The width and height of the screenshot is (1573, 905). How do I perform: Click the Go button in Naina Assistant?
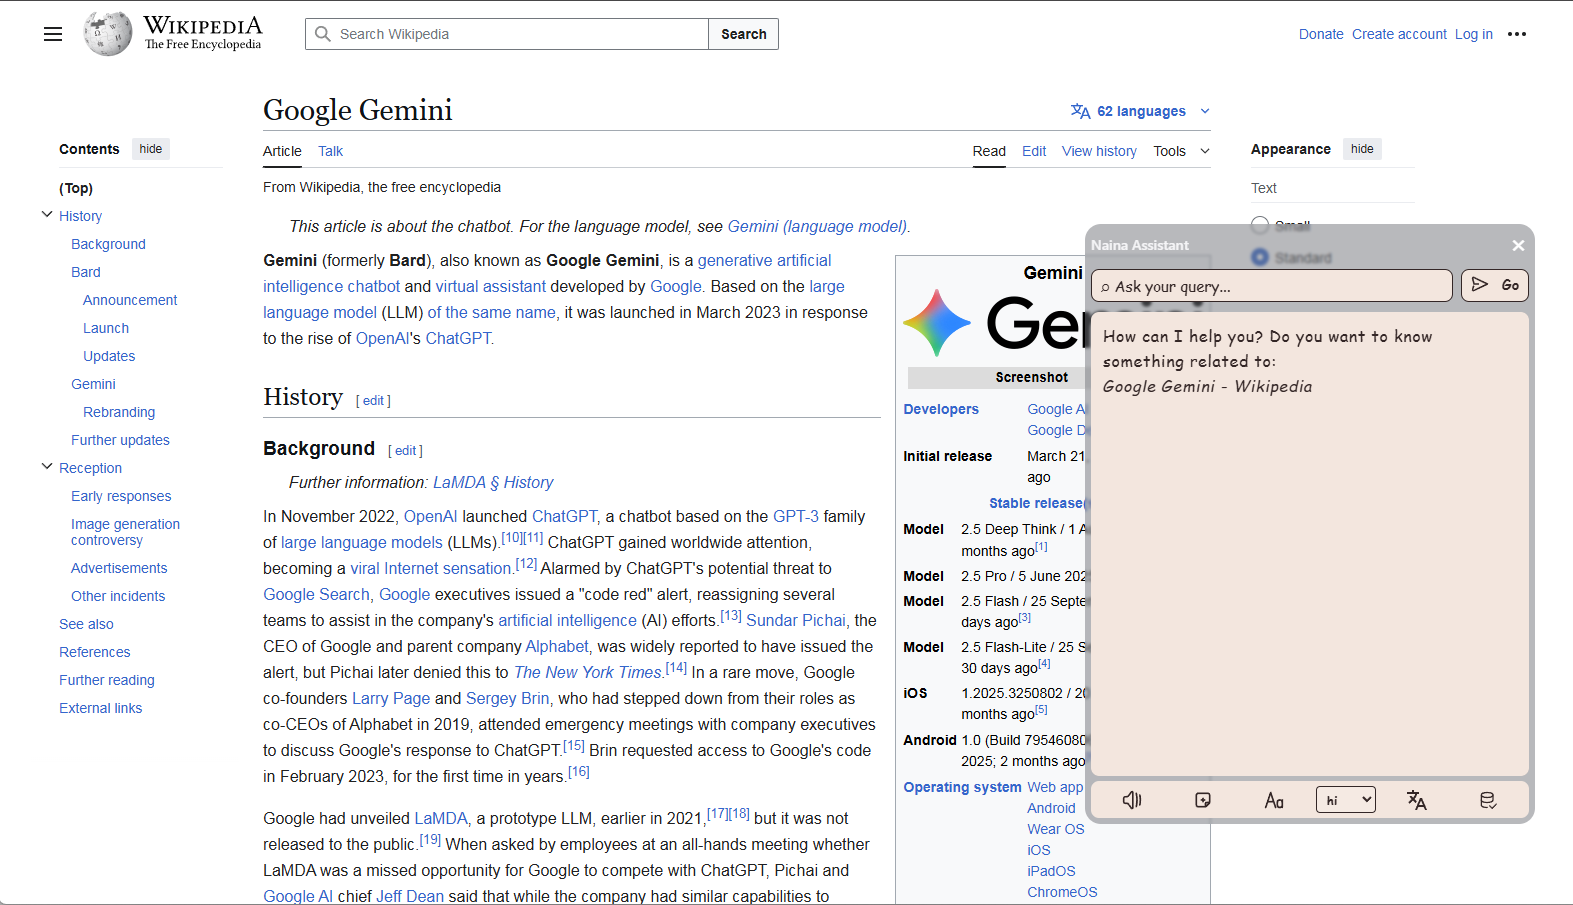(x=1495, y=285)
